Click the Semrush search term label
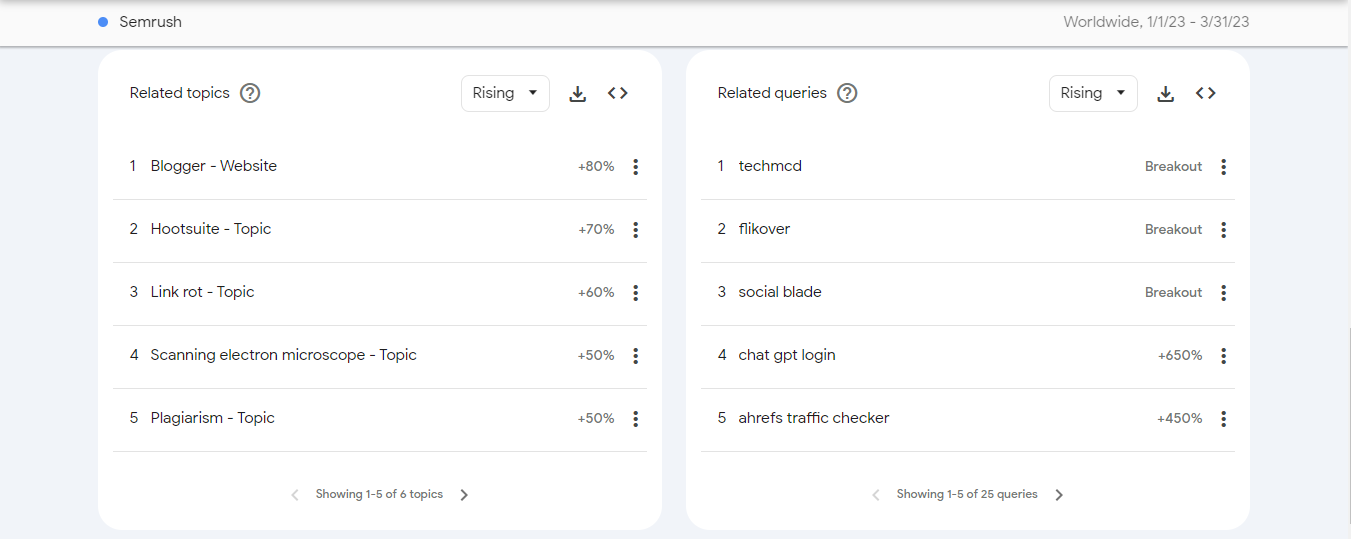This screenshot has width=1351, height=539. pos(150,22)
